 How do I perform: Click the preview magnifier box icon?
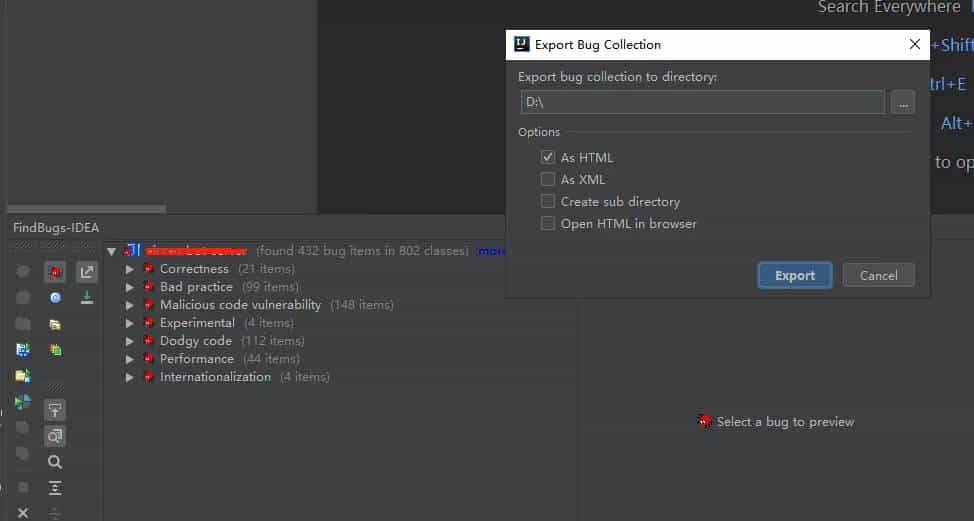pyautogui.click(x=55, y=436)
